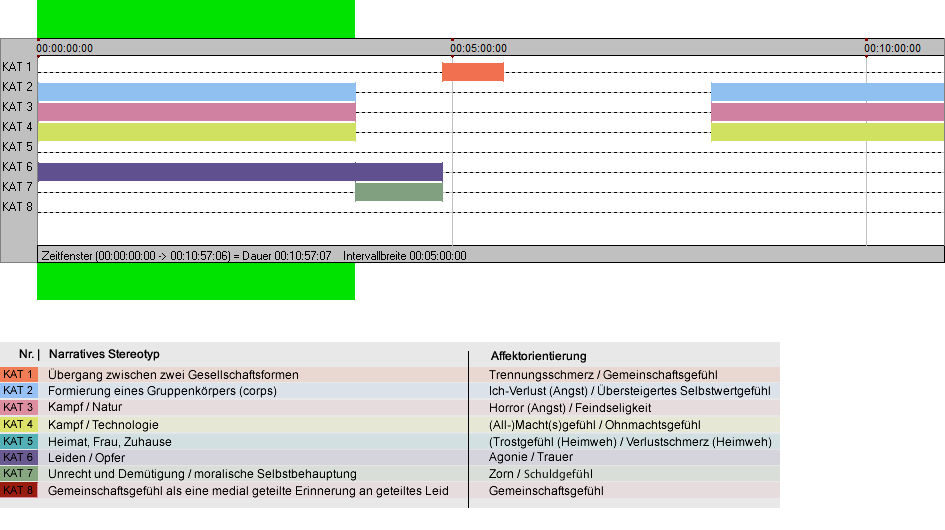Click the yellow KAT 4 legend swatch

pyautogui.click(x=19, y=424)
